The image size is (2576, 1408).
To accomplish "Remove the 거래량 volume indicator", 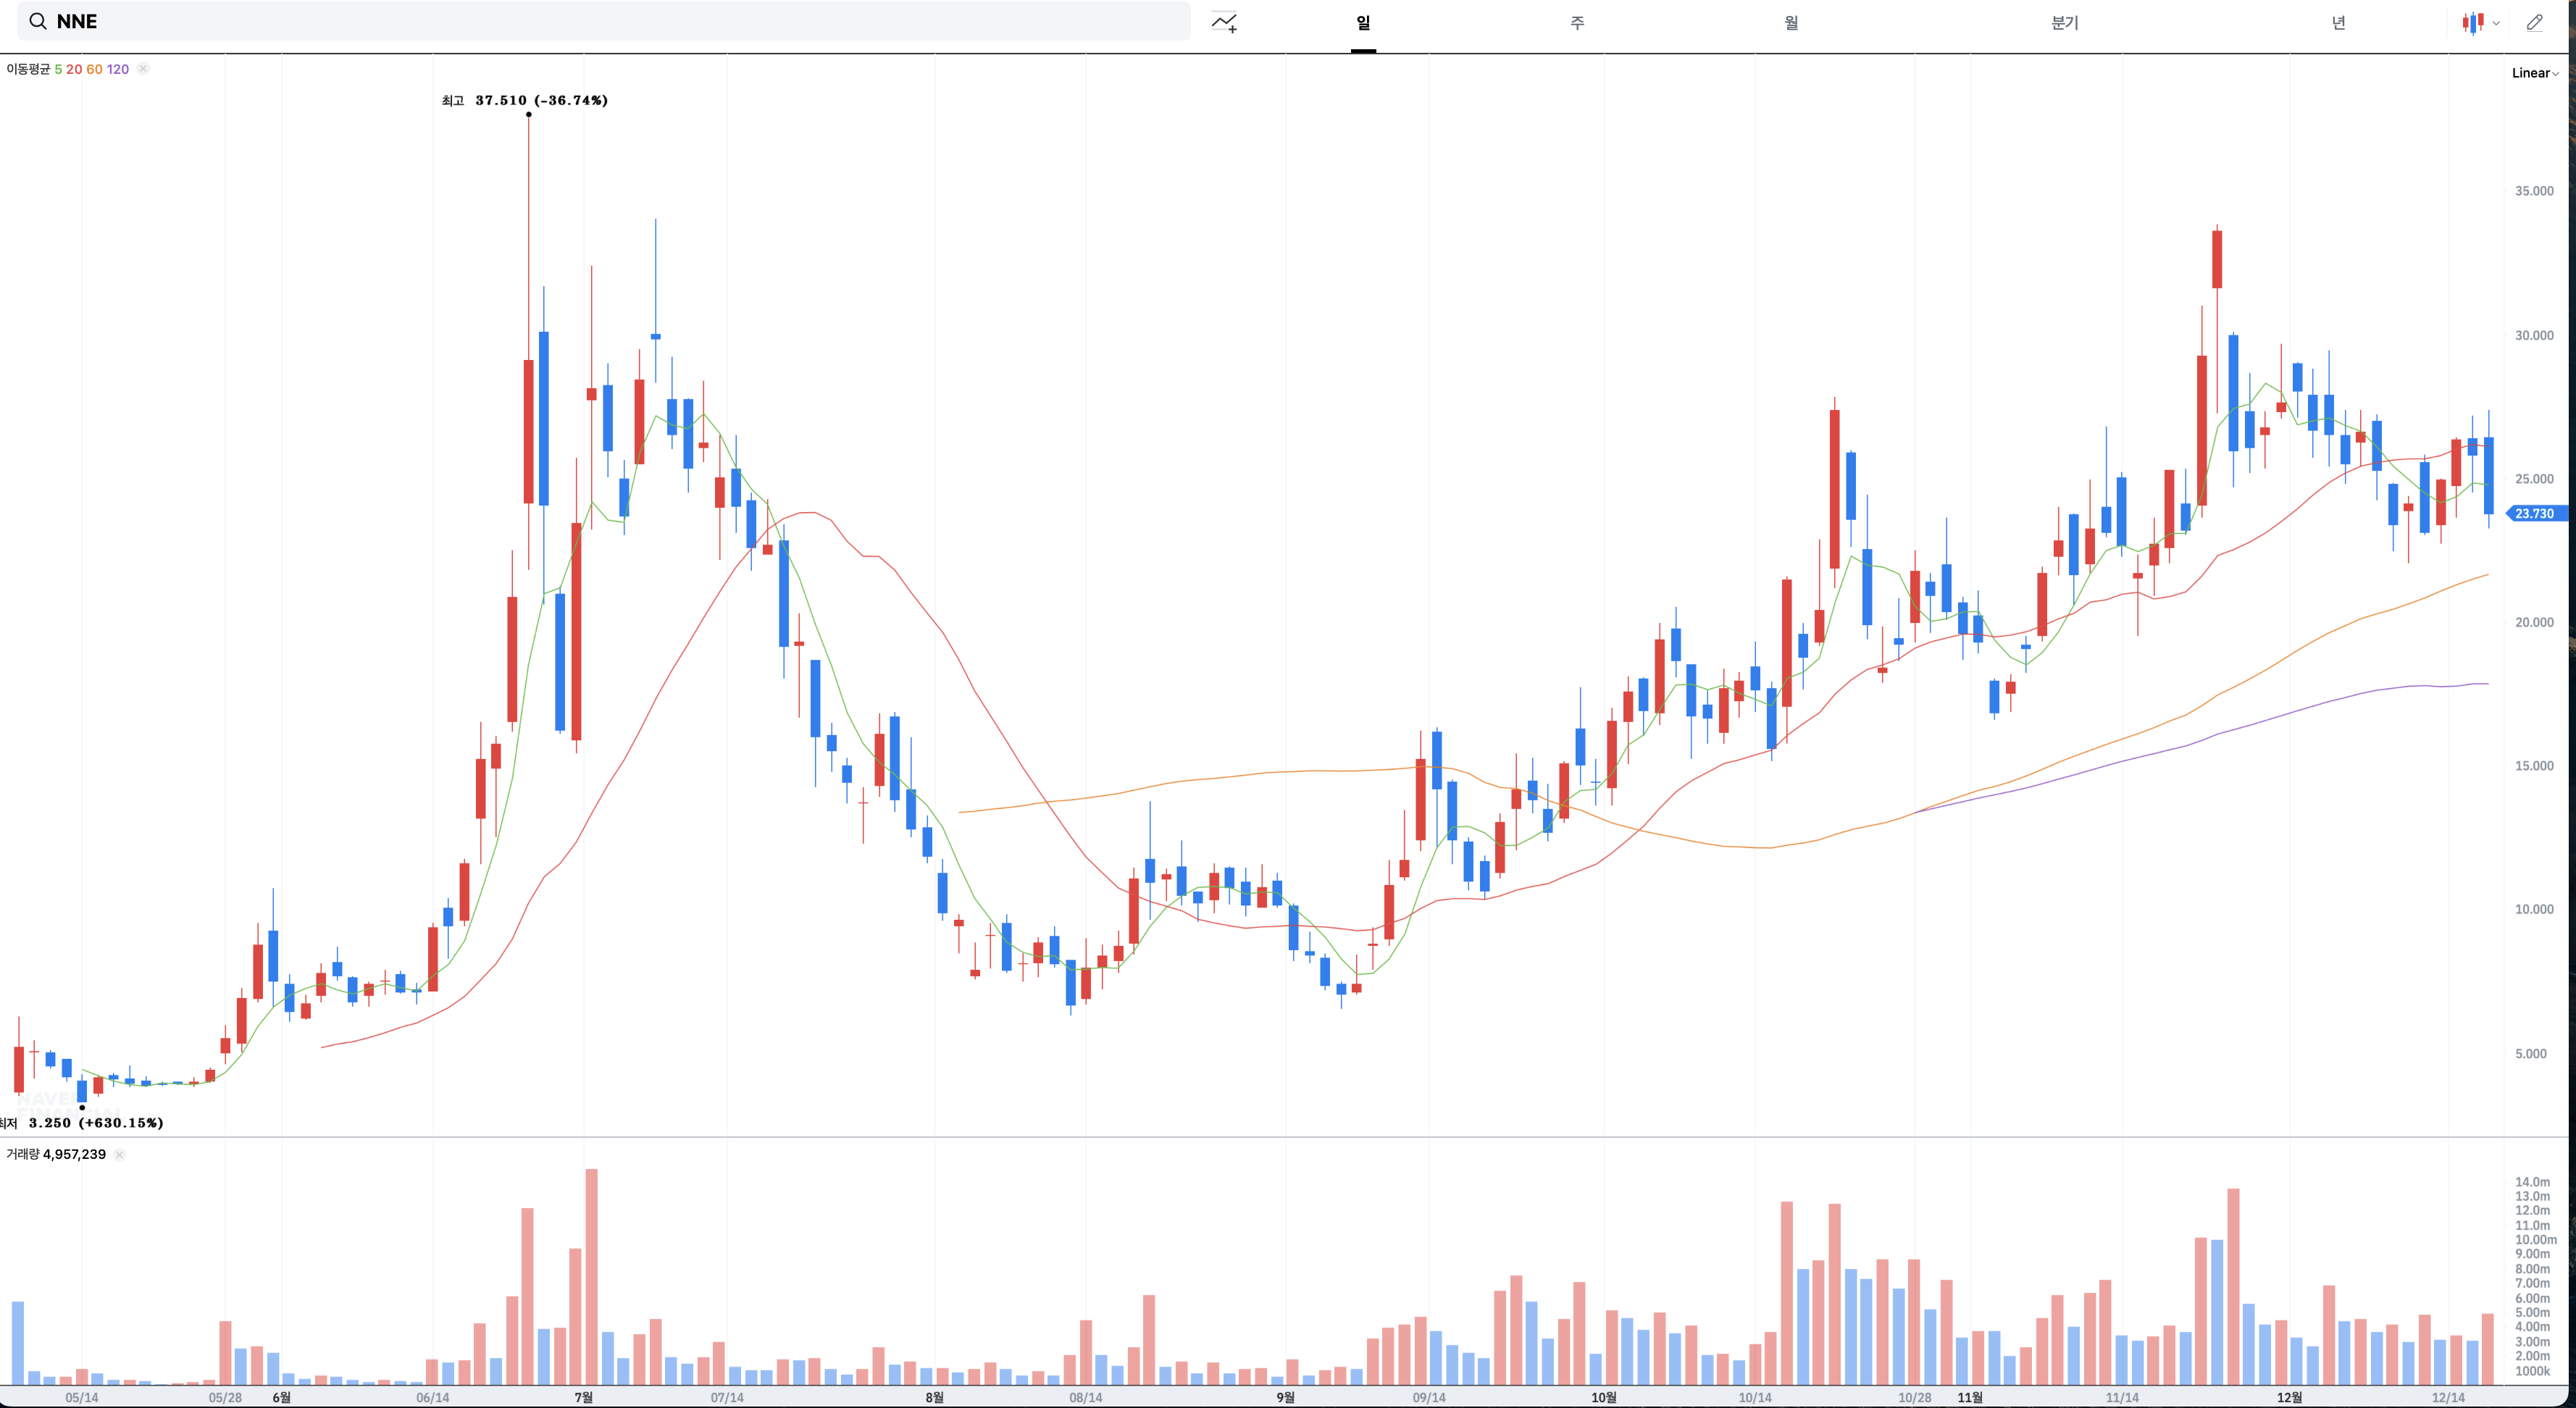I will pos(119,1154).
